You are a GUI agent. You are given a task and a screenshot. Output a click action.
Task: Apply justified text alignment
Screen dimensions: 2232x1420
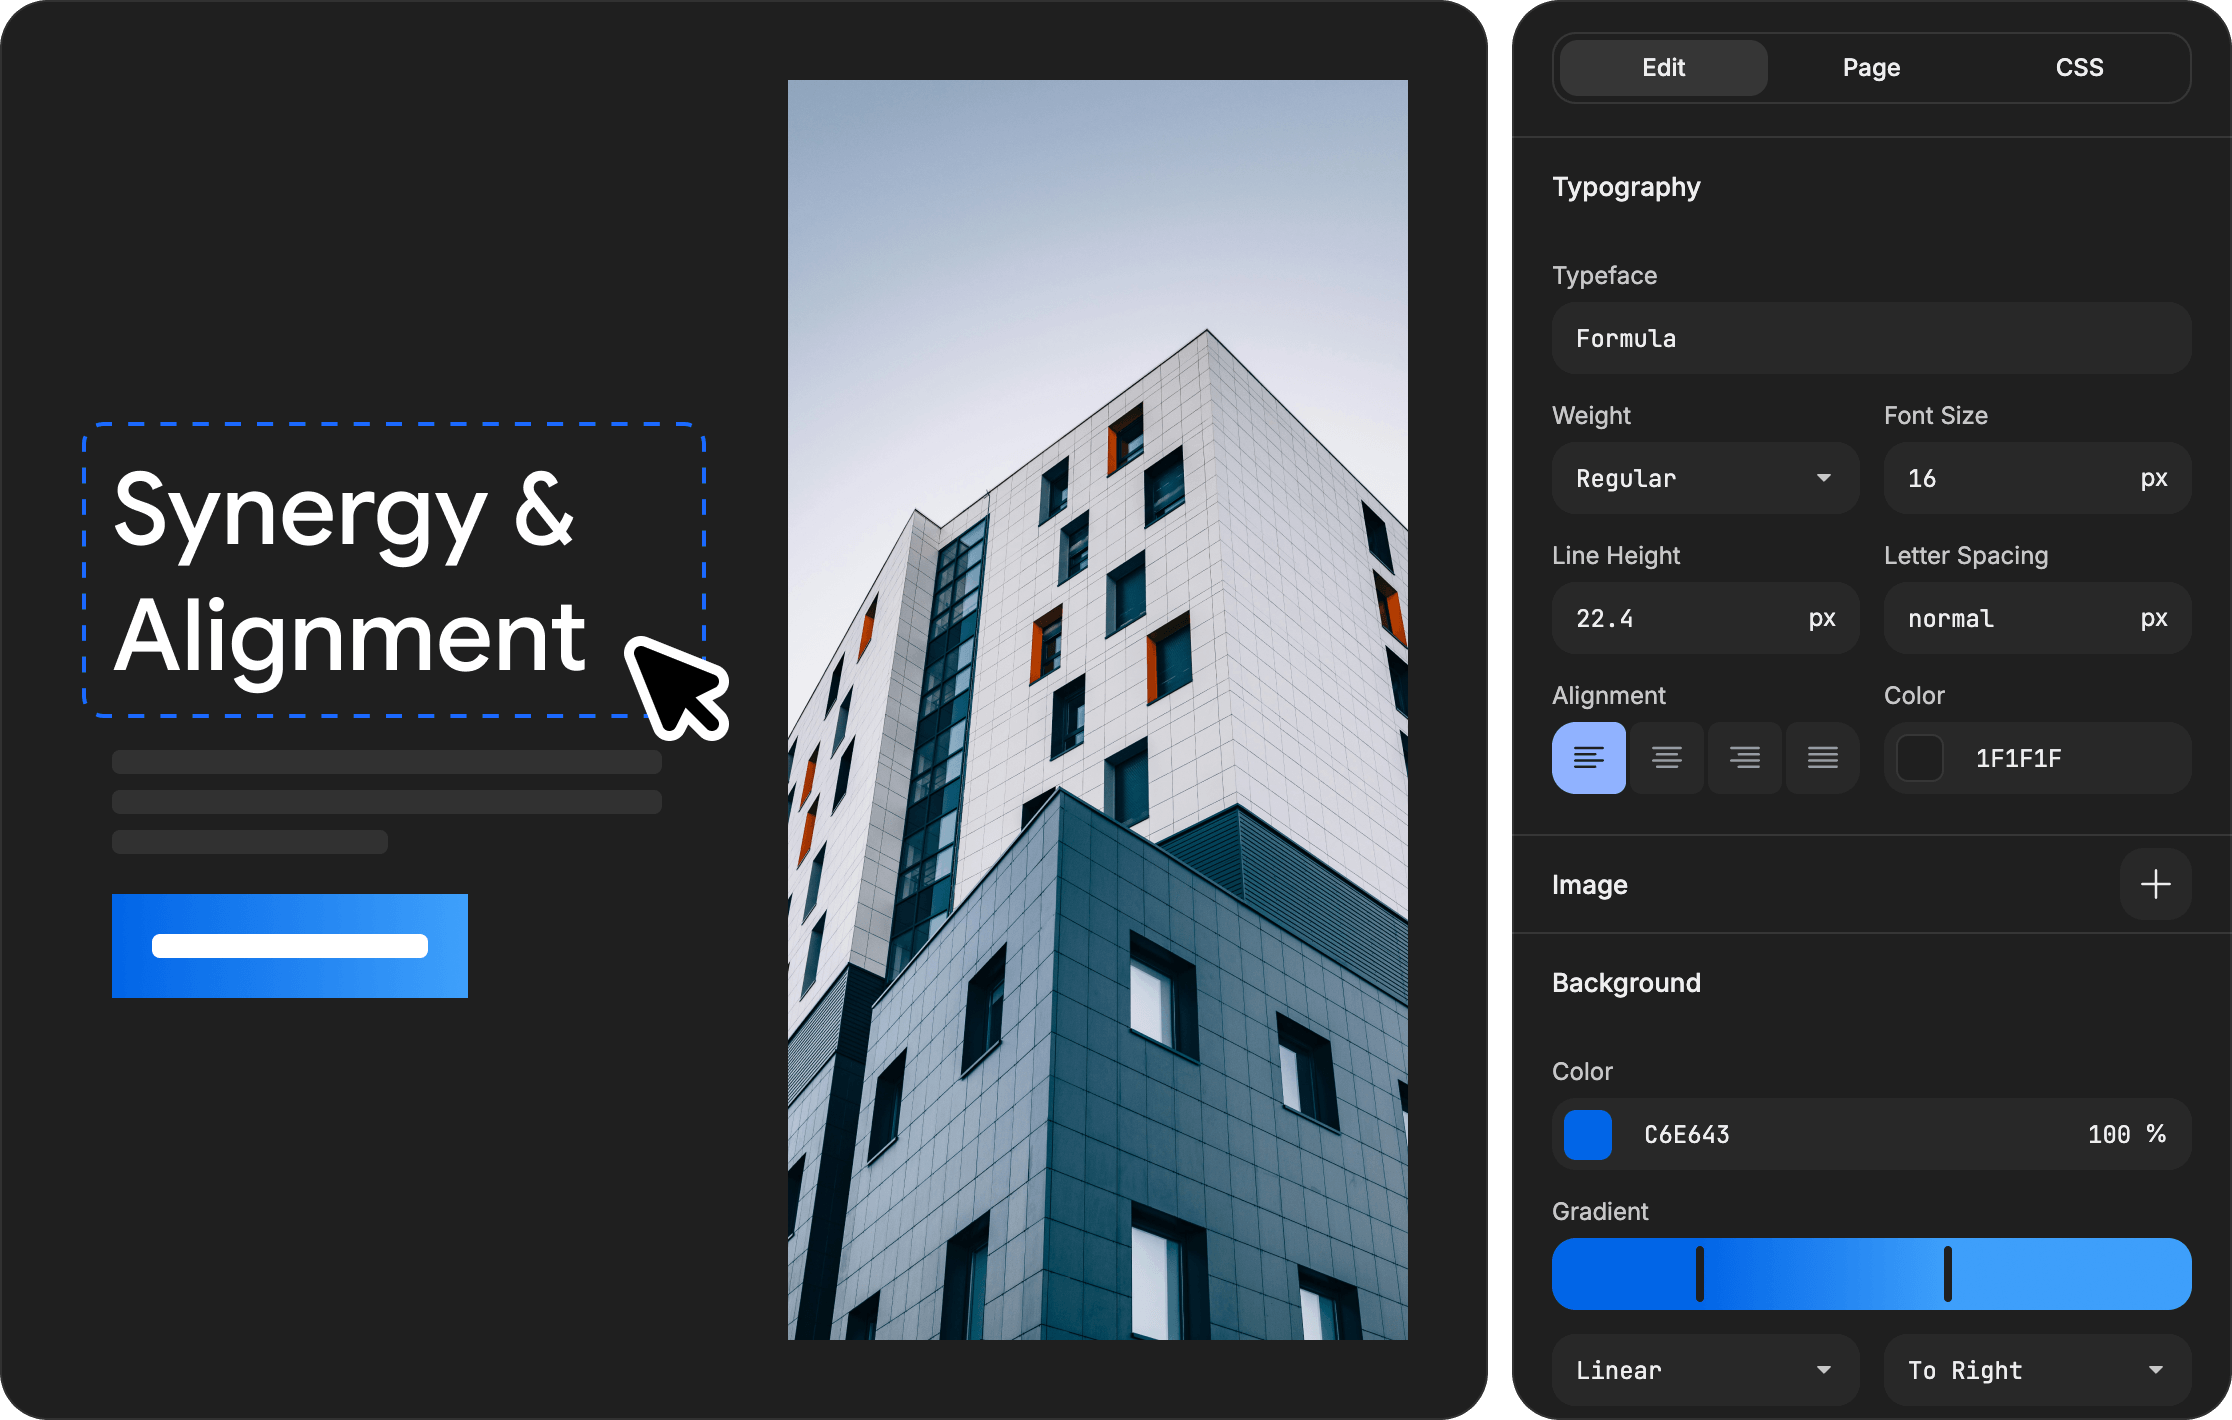click(1822, 758)
